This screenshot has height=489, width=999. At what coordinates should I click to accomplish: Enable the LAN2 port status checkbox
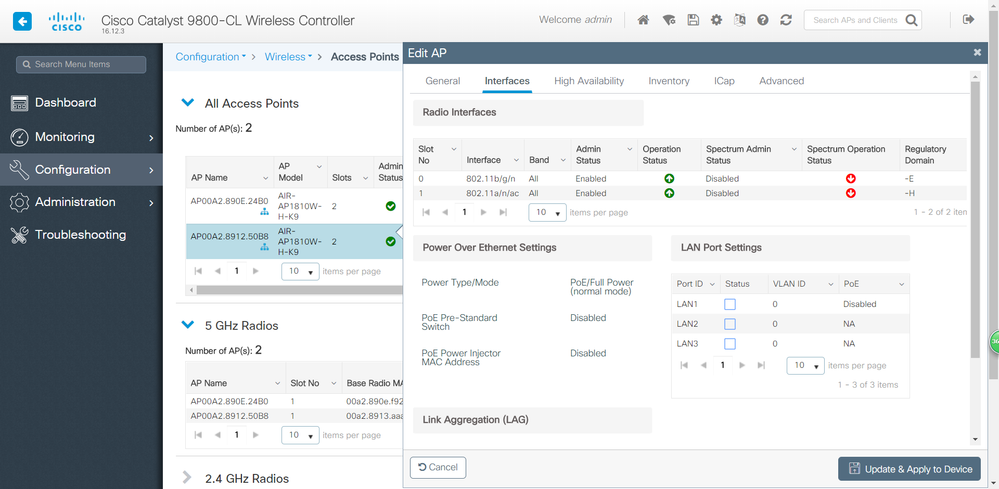point(730,324)
